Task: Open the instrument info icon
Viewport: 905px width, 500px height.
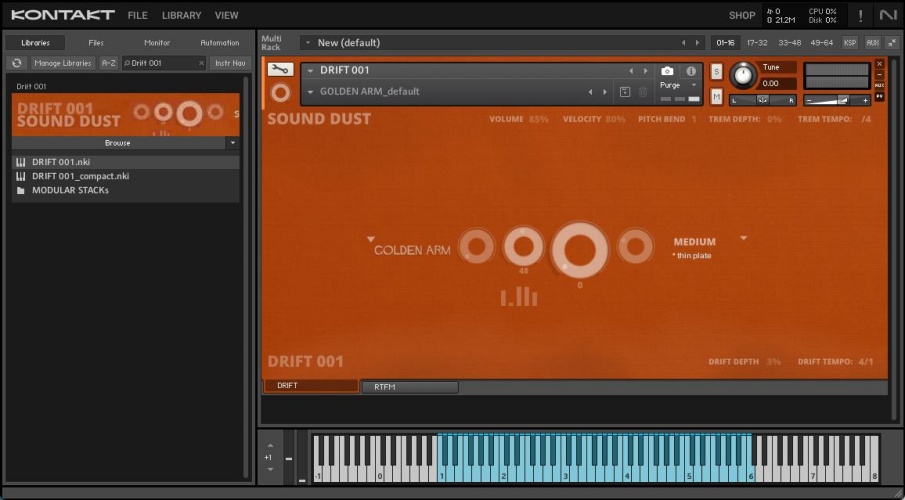Action: point(691,71)
